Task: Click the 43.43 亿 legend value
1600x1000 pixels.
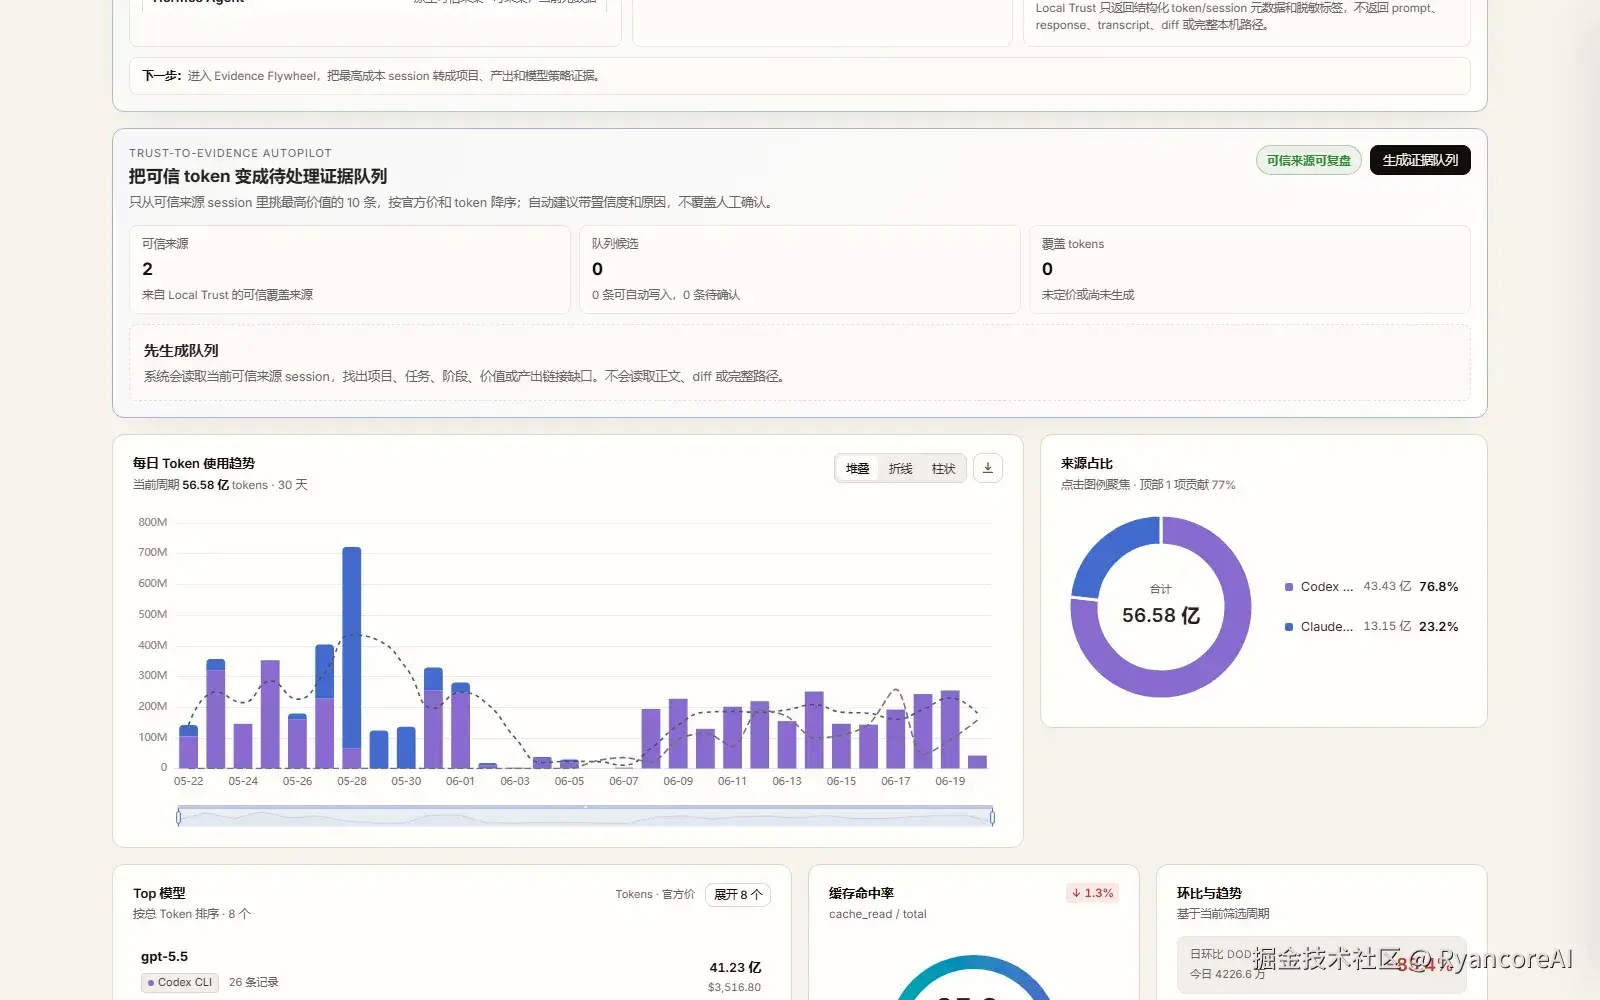Action: [x=1387, y=586]
